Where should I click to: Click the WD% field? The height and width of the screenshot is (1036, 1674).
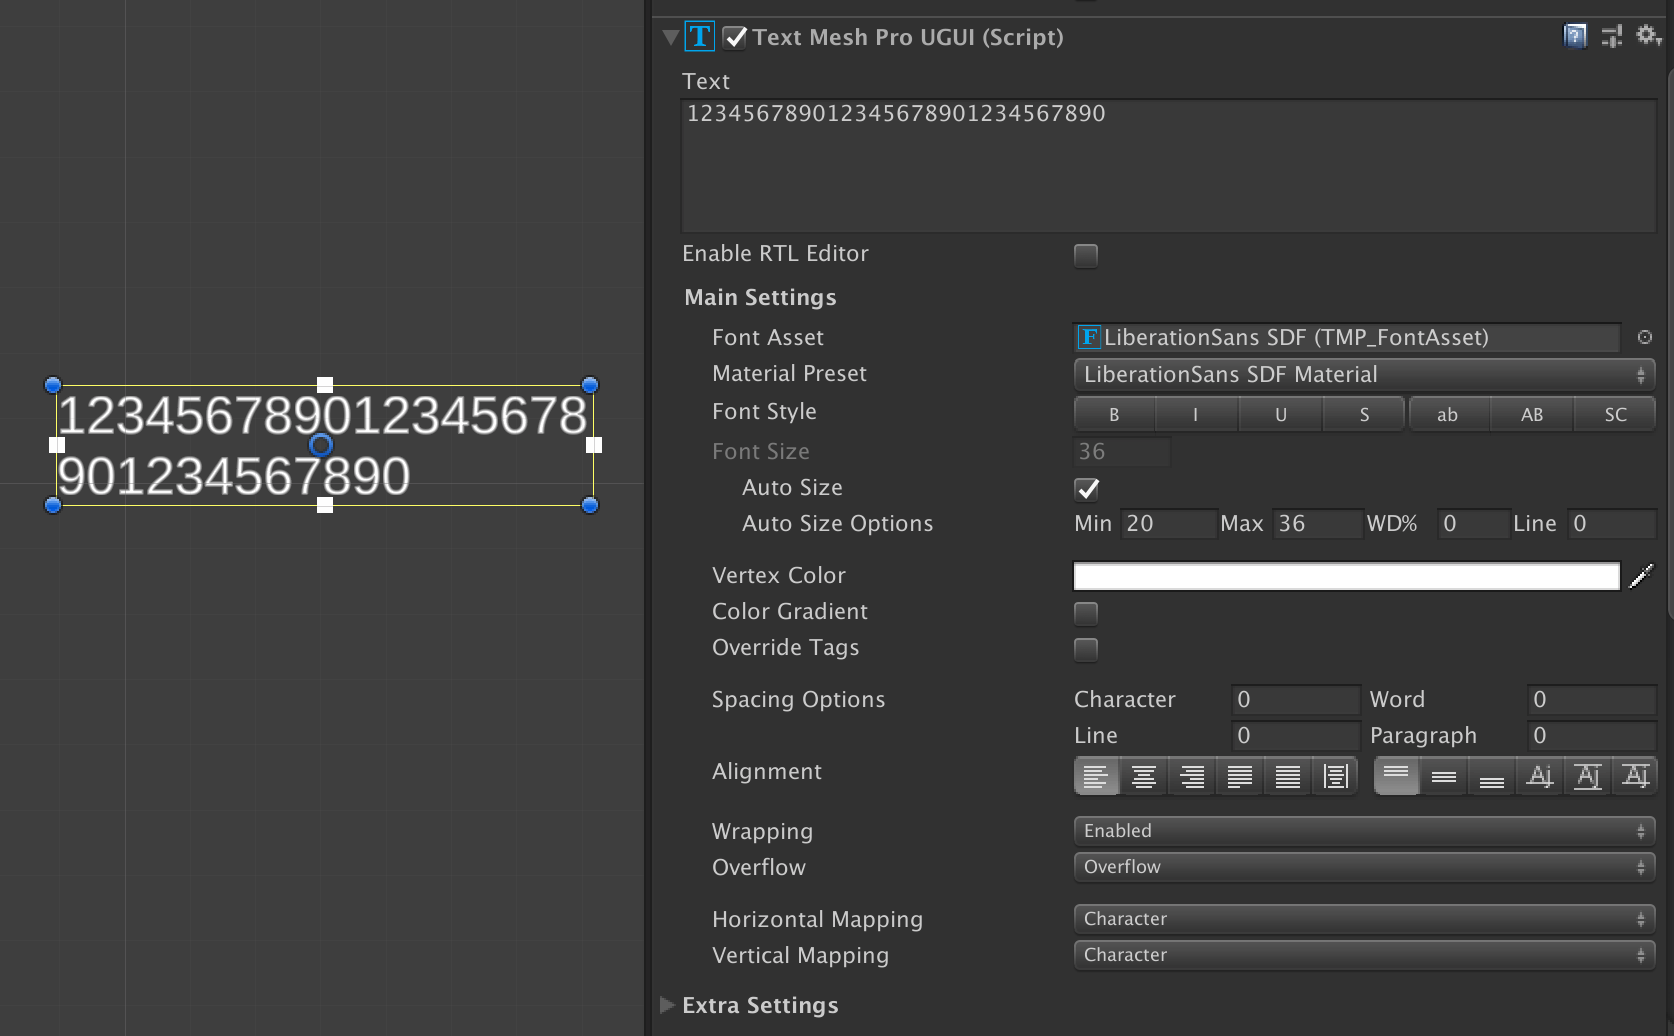(1473, 524)
